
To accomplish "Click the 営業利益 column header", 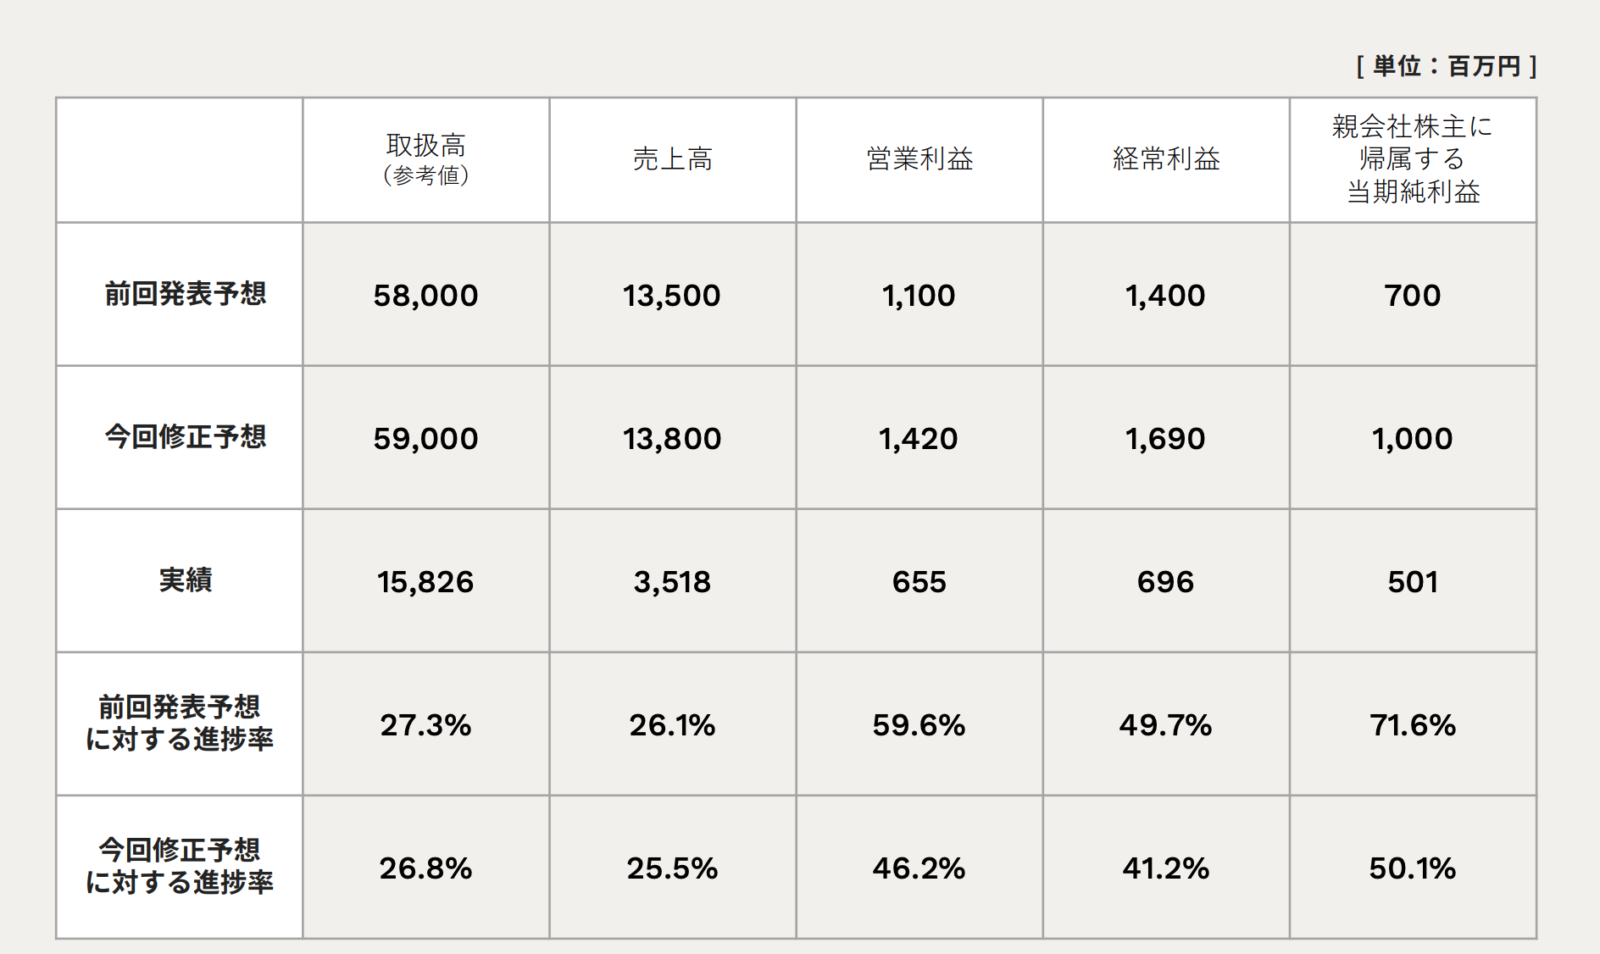I will [x=919, y=160].
